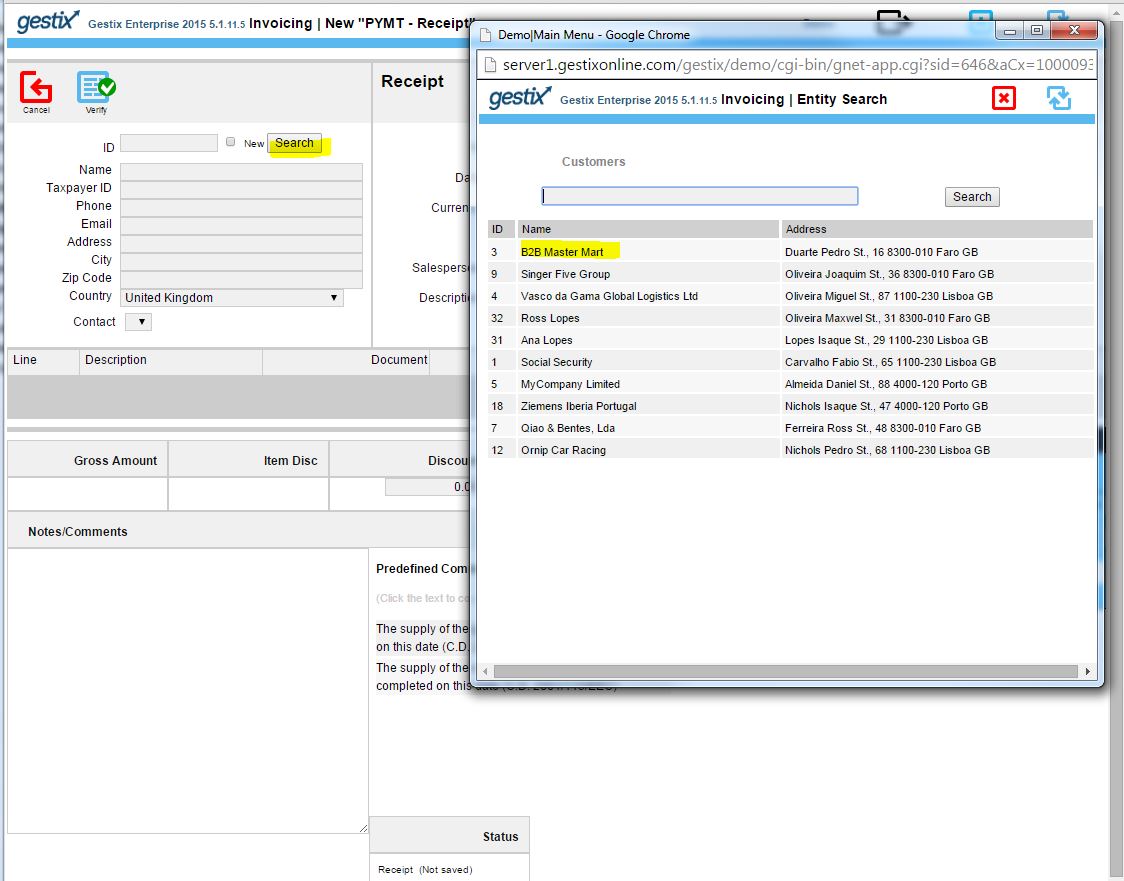1124x881 pixels.
Task: Select customer Ross Lopes
Action: pyautogui.click(x=550, y=318)
